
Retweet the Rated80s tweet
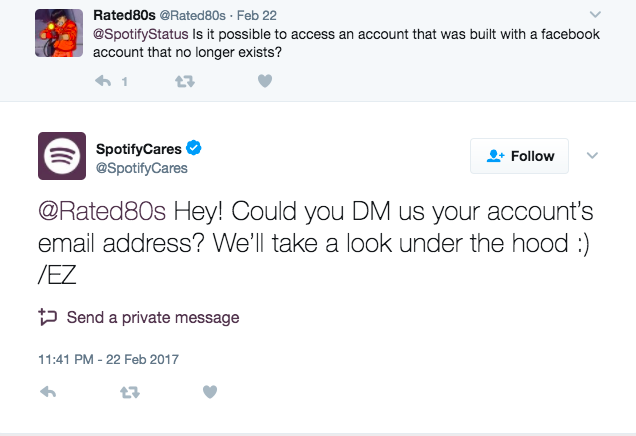point(184,82)
